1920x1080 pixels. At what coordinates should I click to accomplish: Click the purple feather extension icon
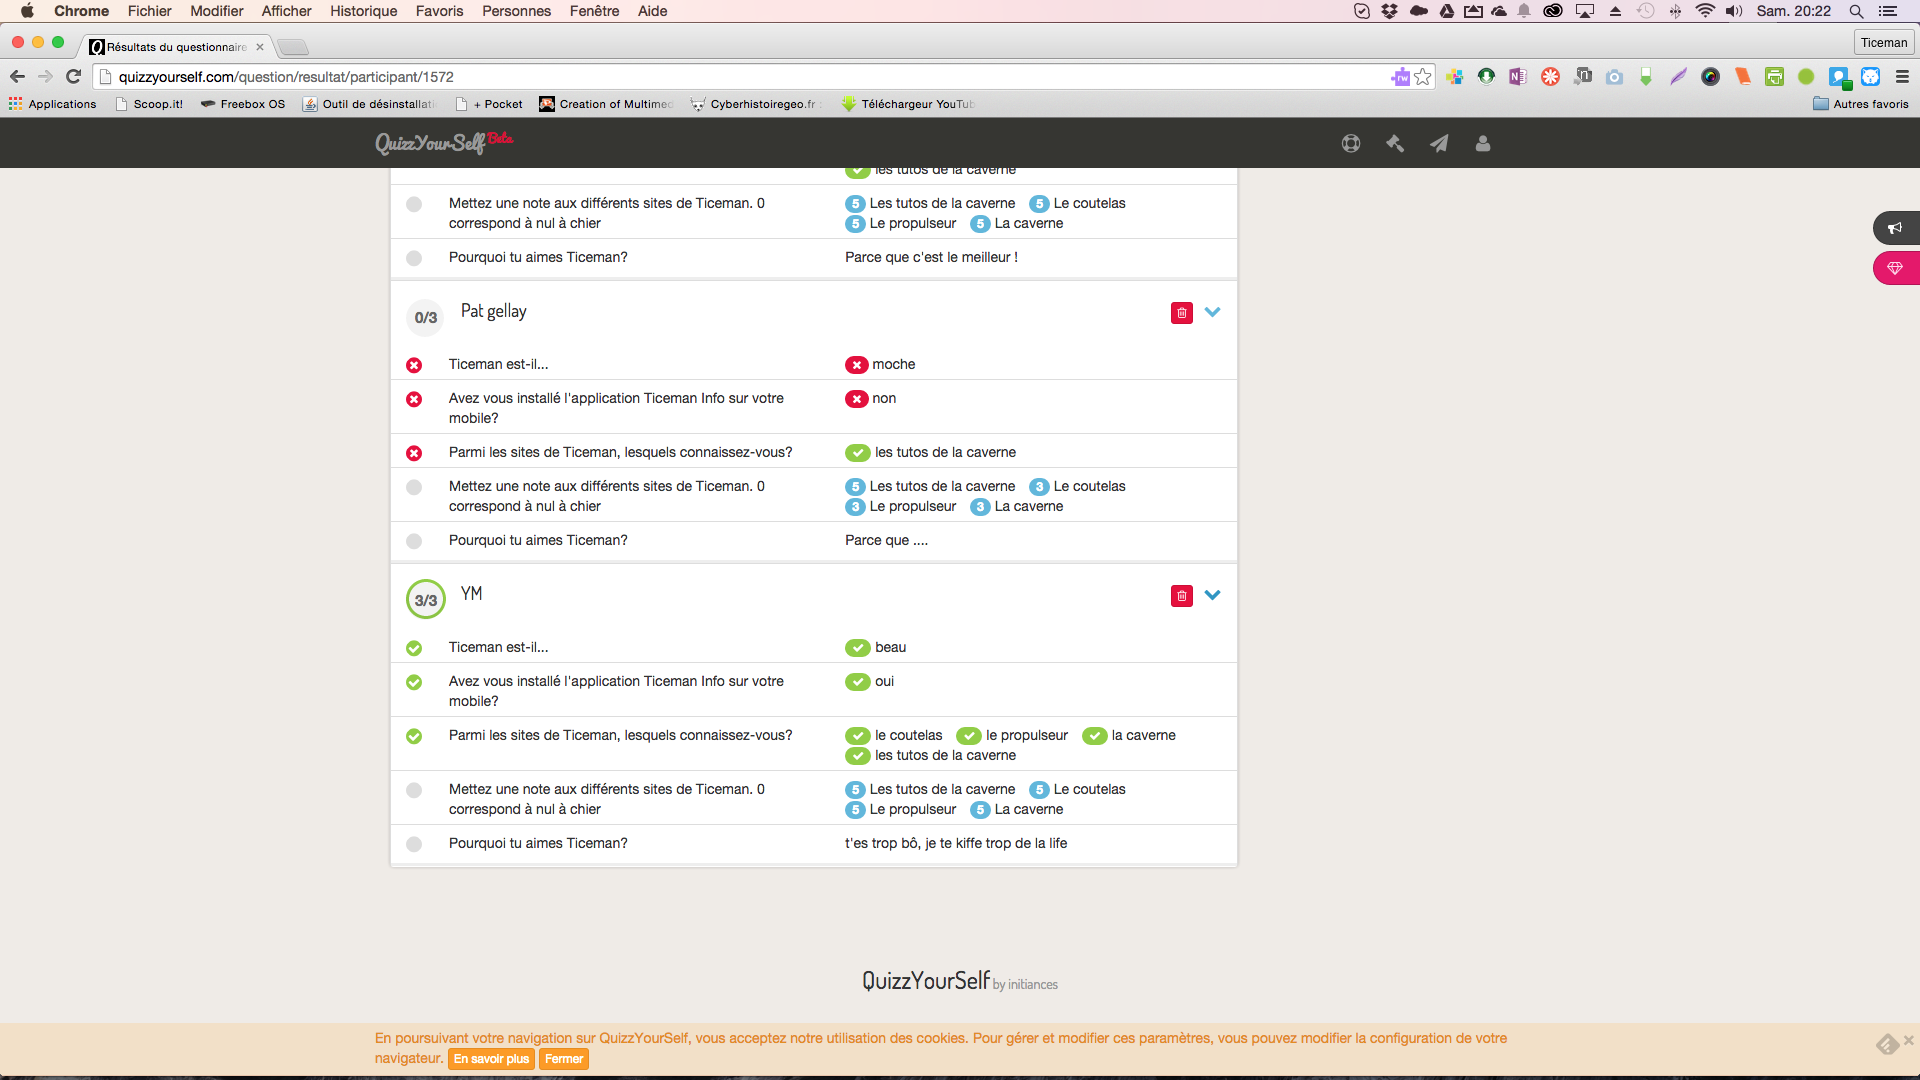(x=1678, y=77)
